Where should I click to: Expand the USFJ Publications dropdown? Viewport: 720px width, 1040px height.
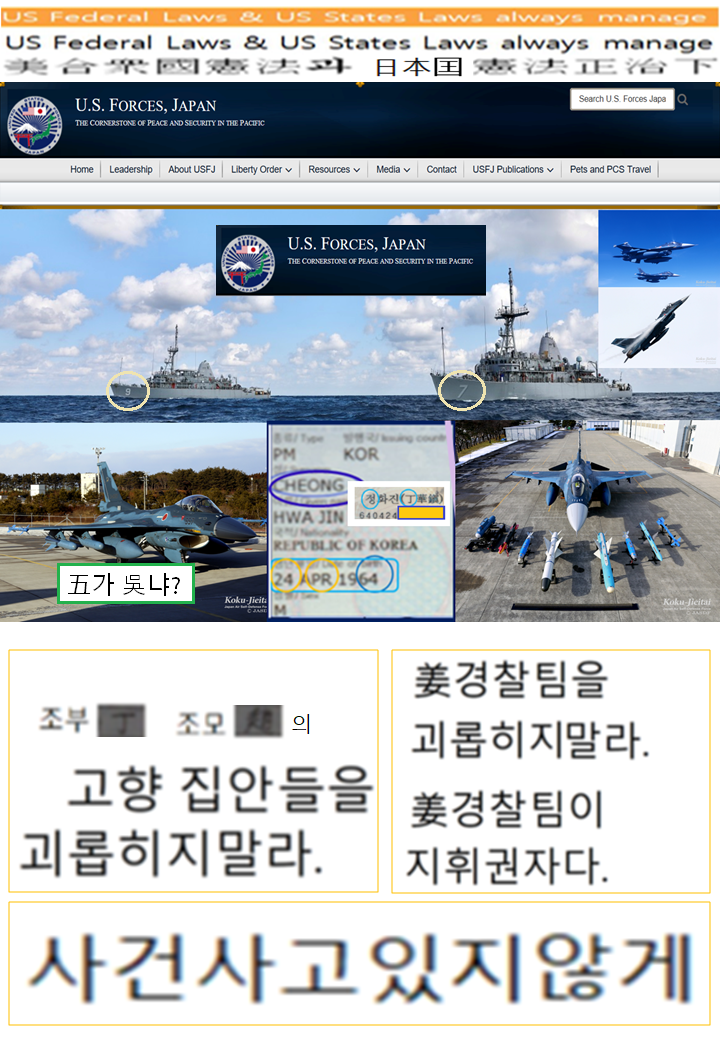512,169
